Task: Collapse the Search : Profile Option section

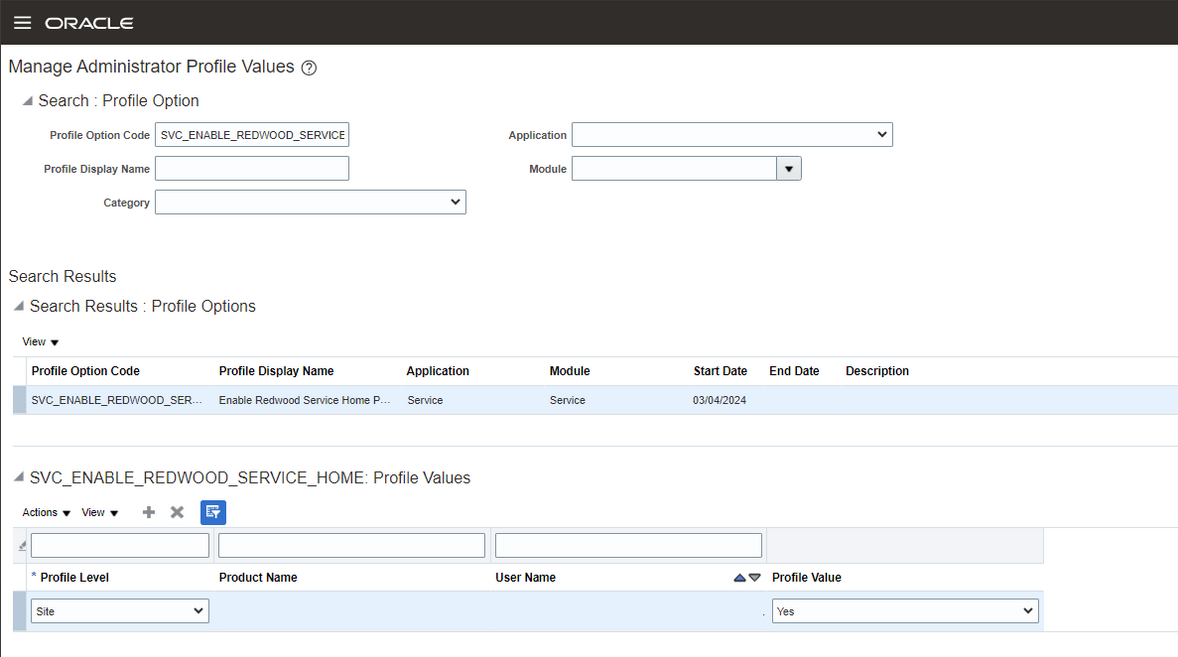Action: tap(27, 101)
